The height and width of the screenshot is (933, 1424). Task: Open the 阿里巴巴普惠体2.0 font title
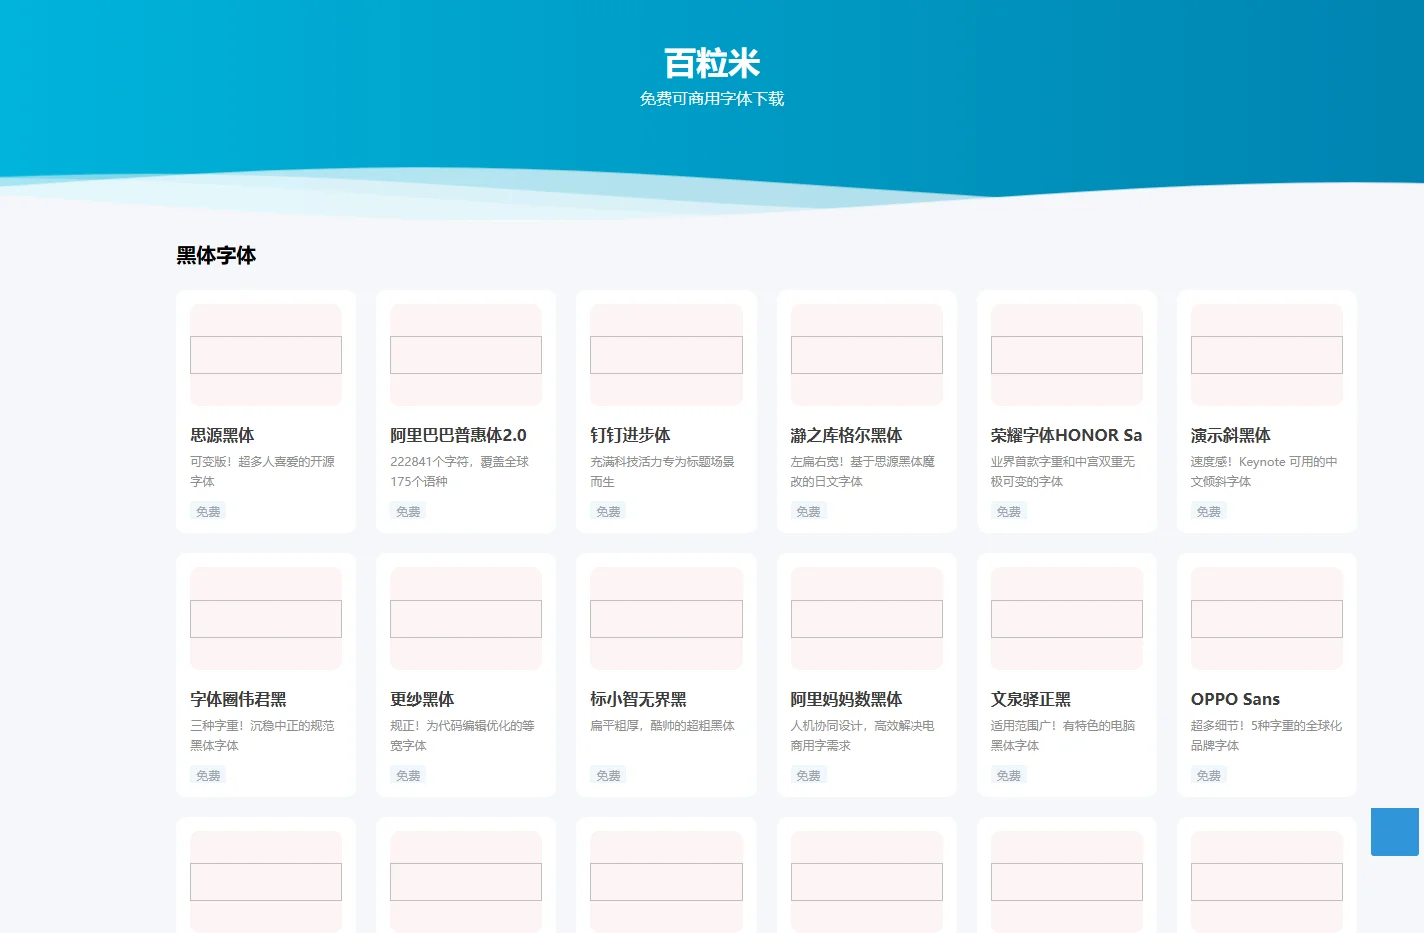coord(458,435)
